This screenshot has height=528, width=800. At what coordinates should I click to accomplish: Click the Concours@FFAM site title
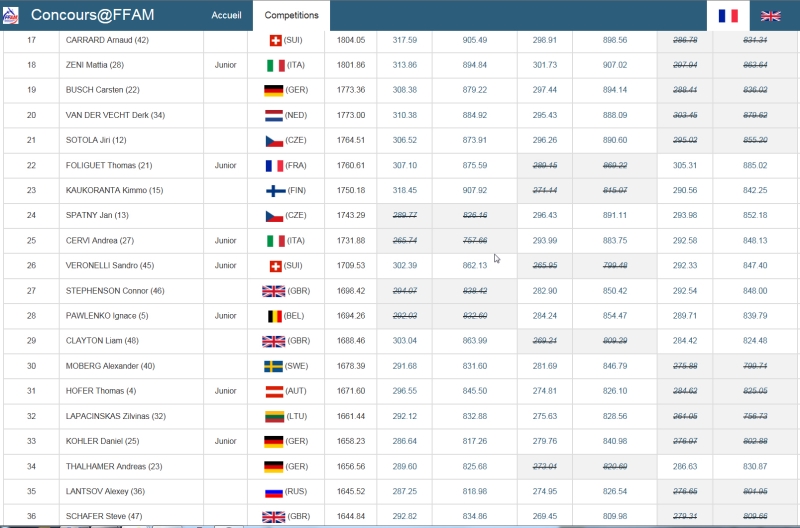pos(92,15)
